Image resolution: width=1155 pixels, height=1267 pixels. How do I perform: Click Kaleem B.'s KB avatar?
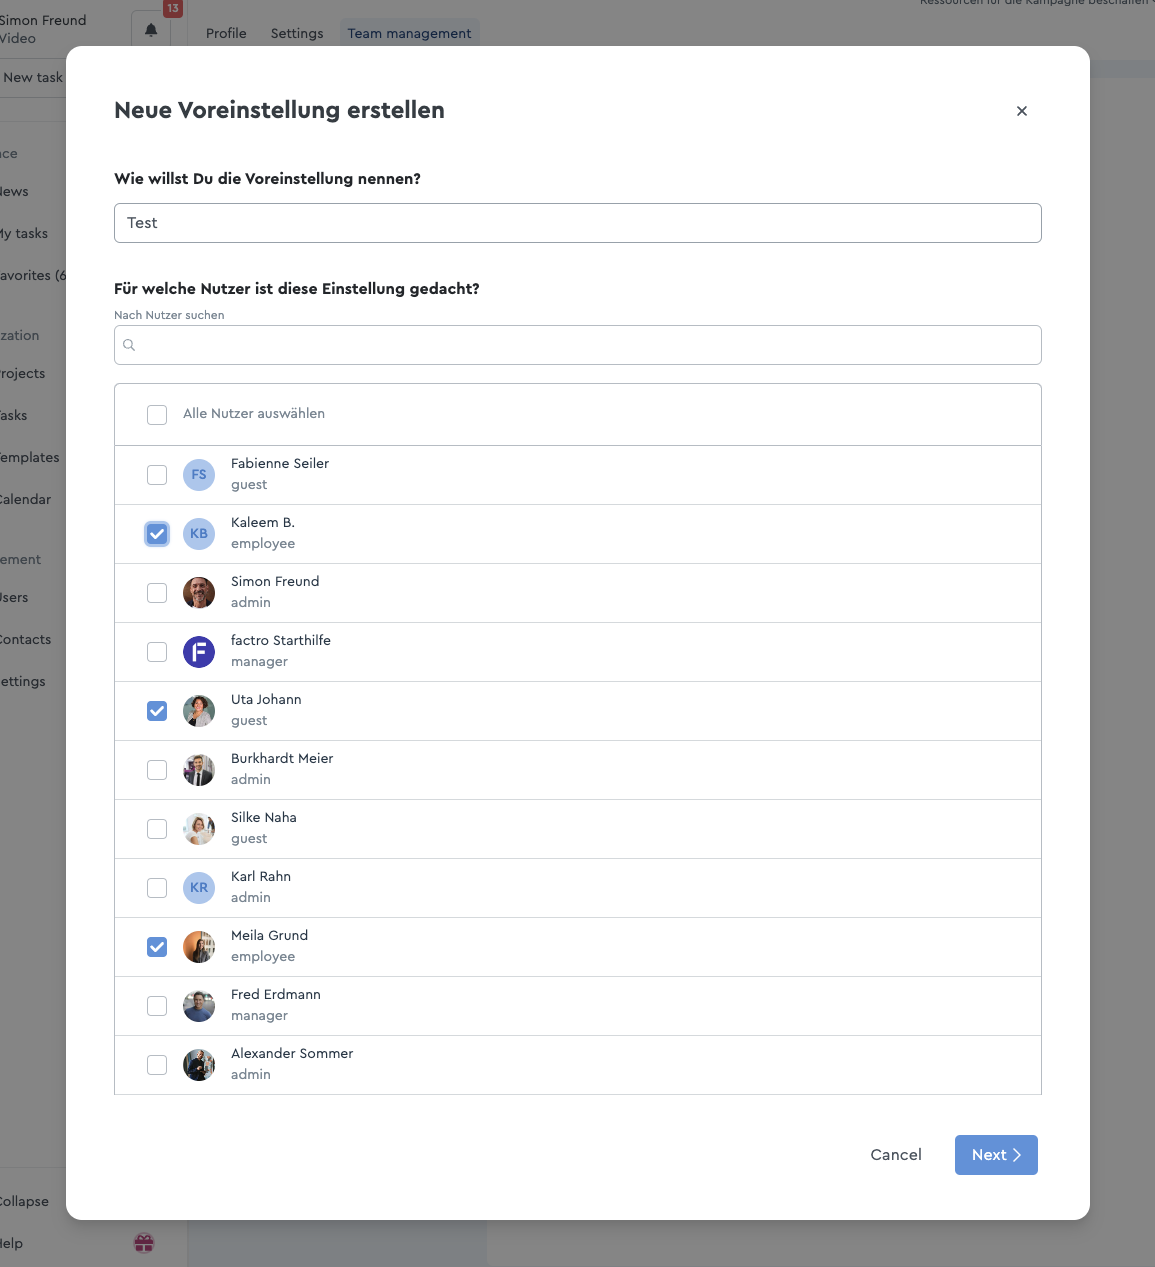[199, 534]
